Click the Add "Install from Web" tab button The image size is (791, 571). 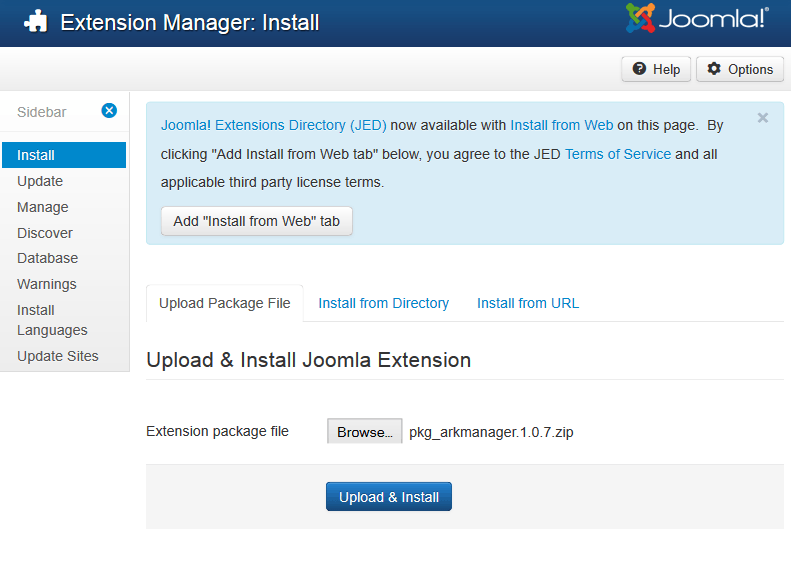coord(257,221)
